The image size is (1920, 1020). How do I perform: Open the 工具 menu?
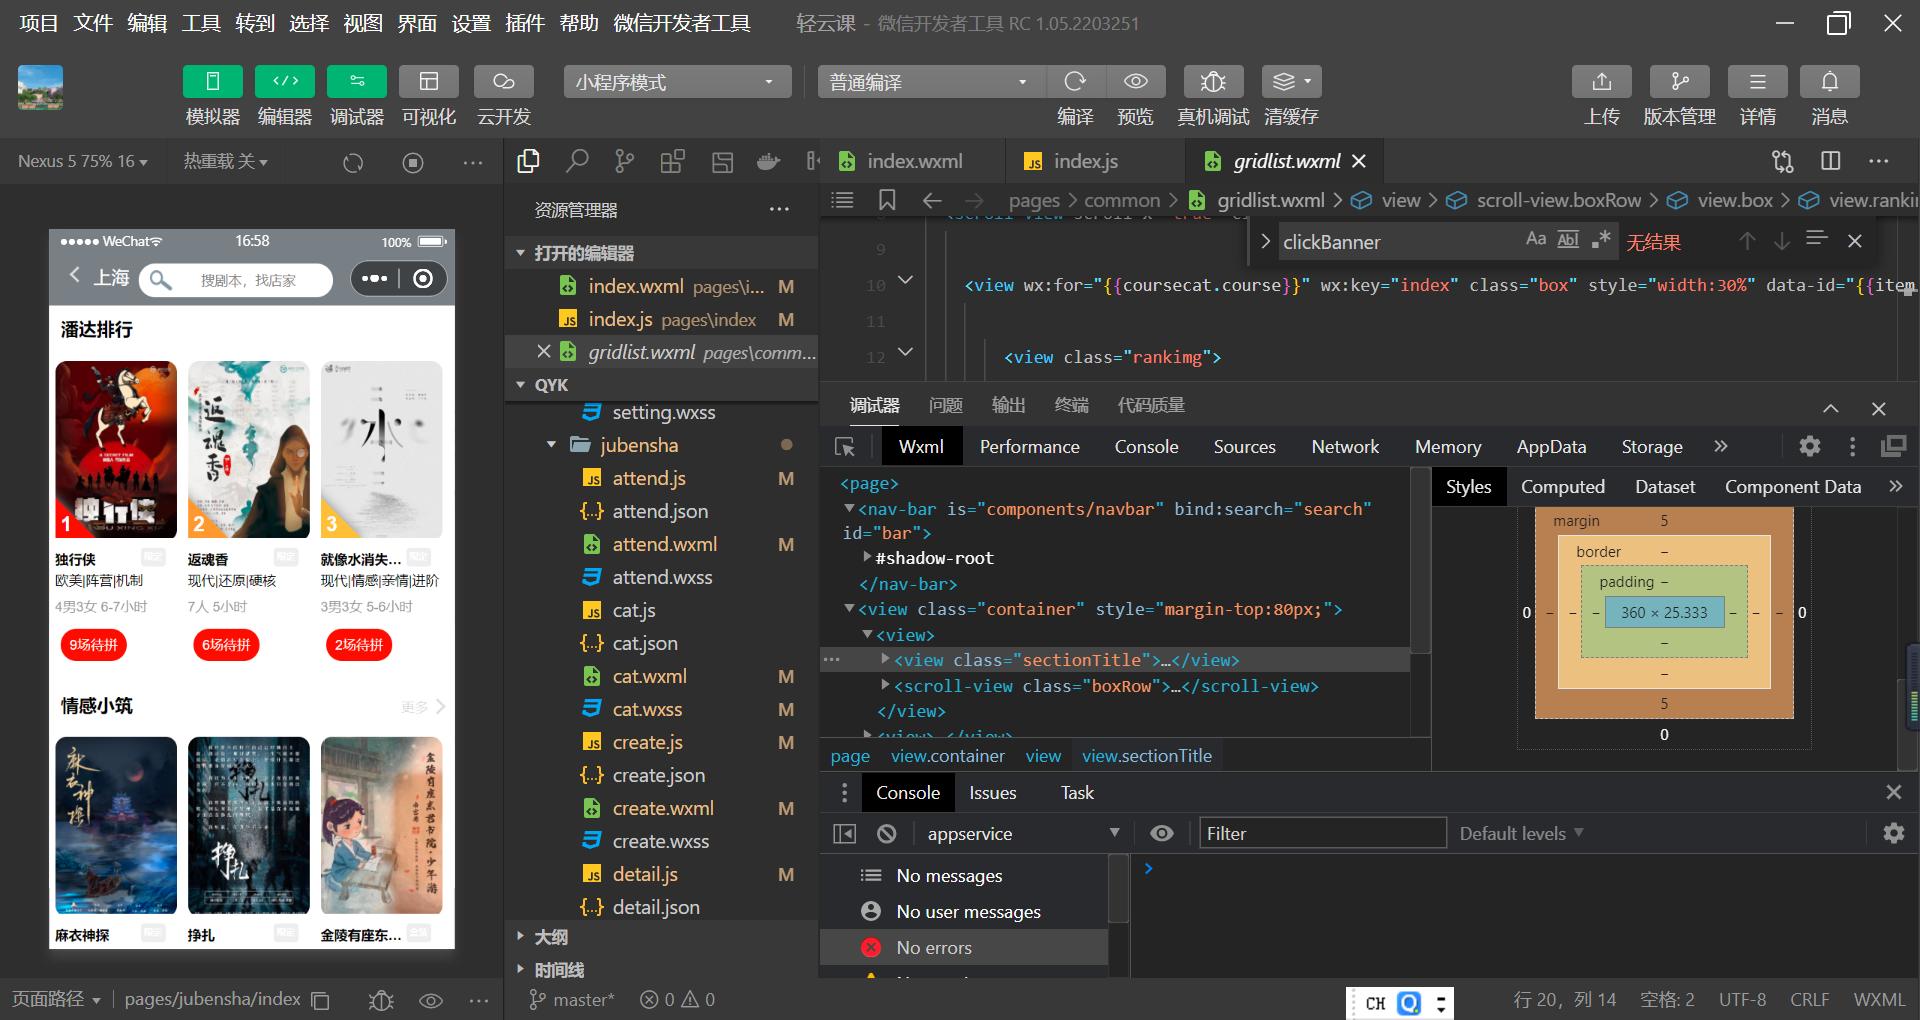[x=200, y=23]
